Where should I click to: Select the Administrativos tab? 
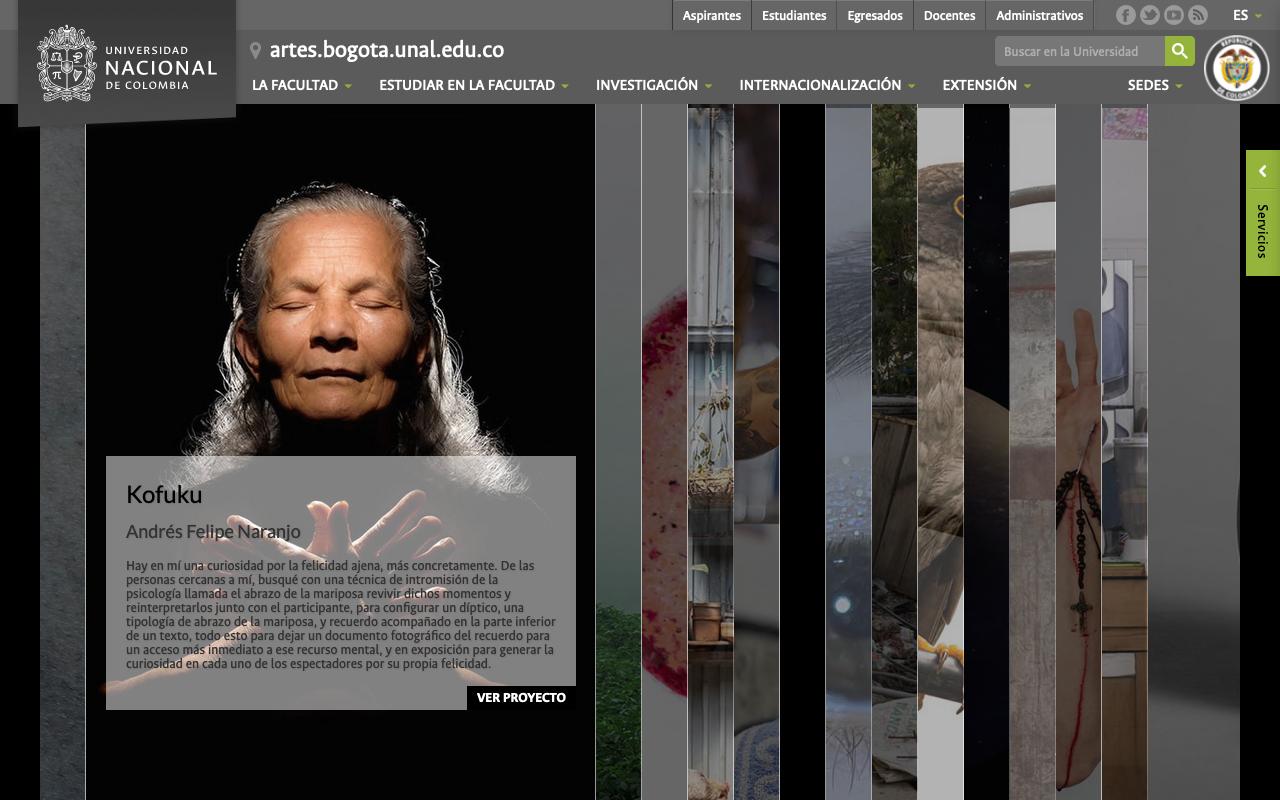(1040, 15)
